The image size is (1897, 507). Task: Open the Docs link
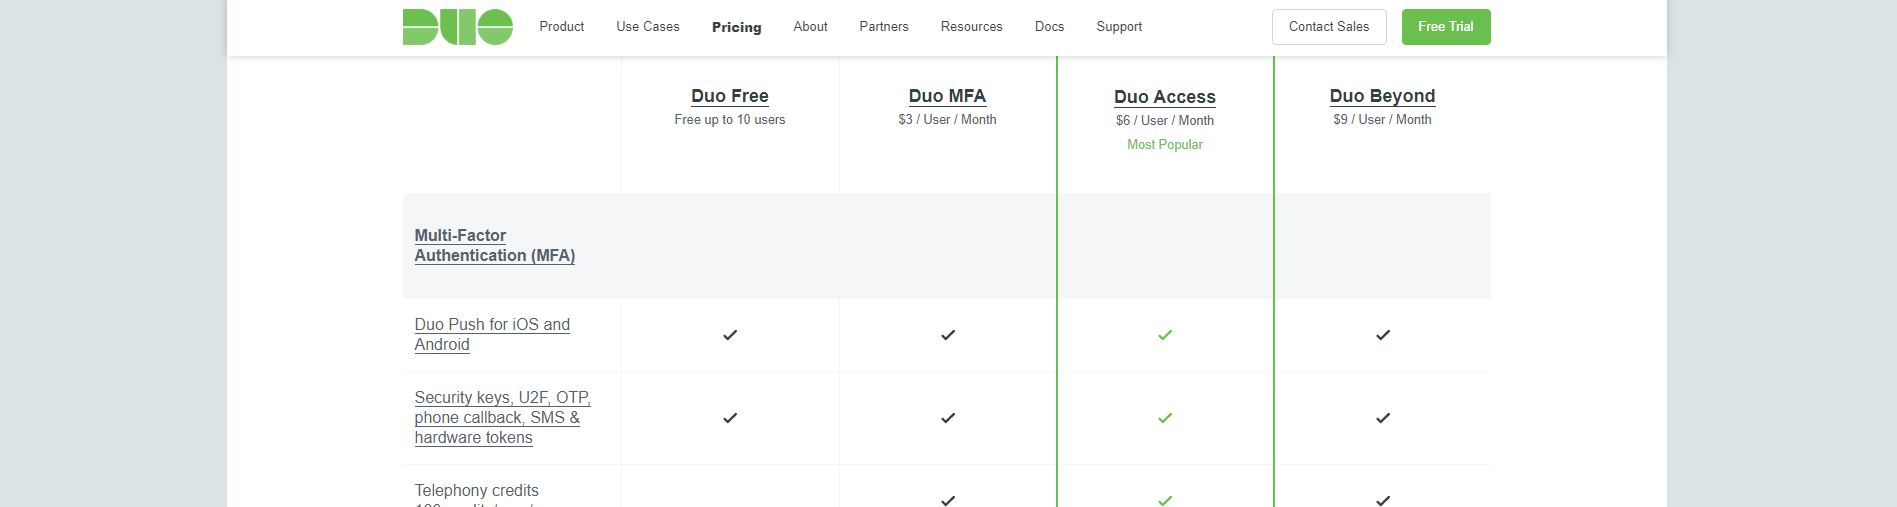1049,27
